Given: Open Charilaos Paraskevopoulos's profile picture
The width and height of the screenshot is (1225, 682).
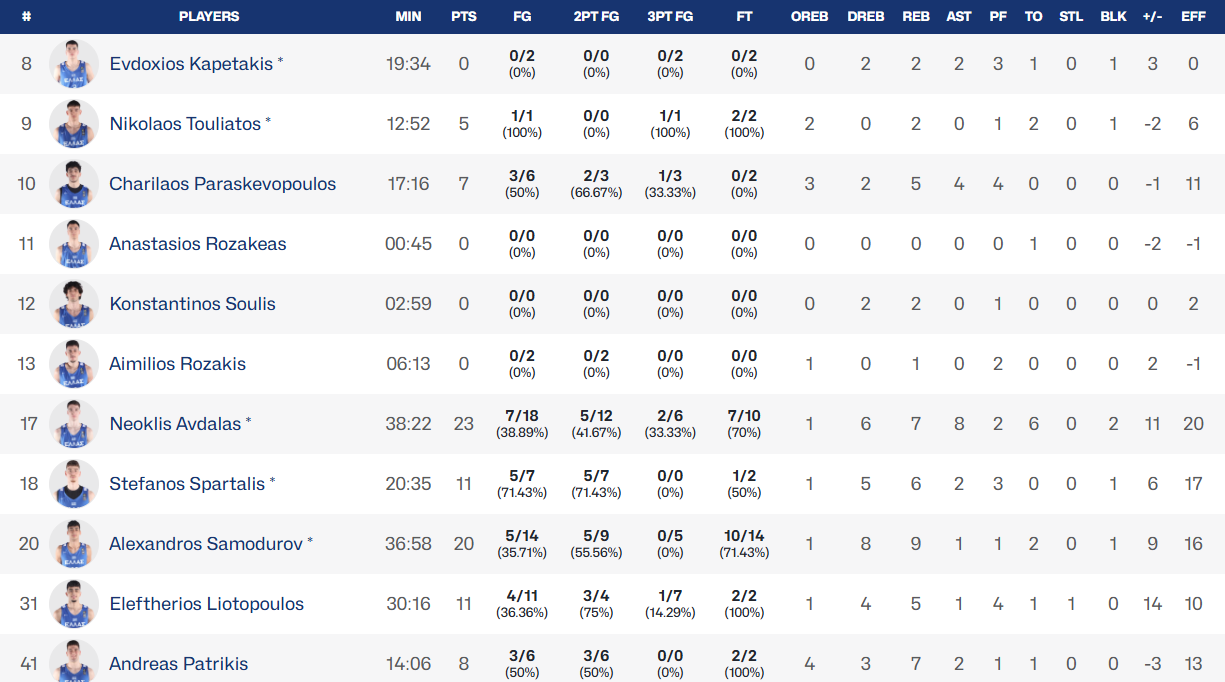Looking at the screenshot, I should pos(74,184).
